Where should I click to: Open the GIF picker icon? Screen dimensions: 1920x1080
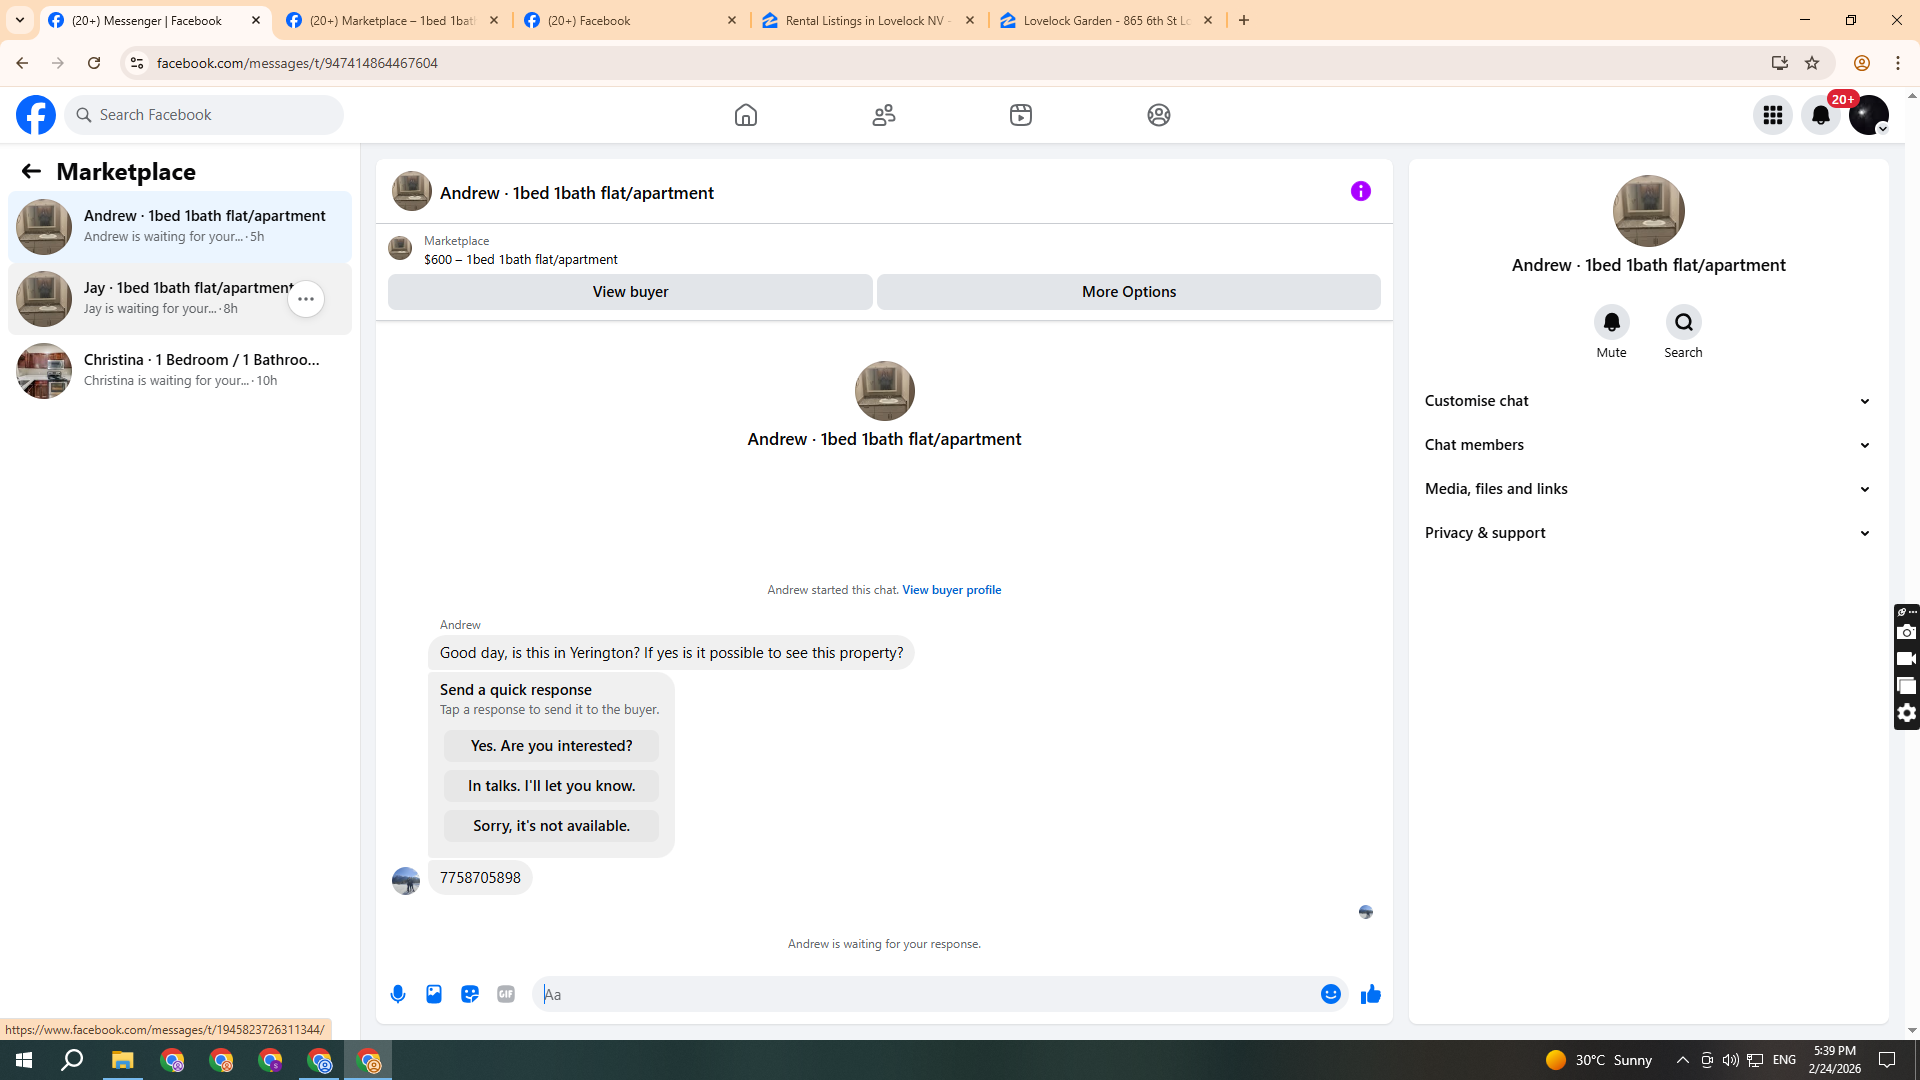coord(506,994)
